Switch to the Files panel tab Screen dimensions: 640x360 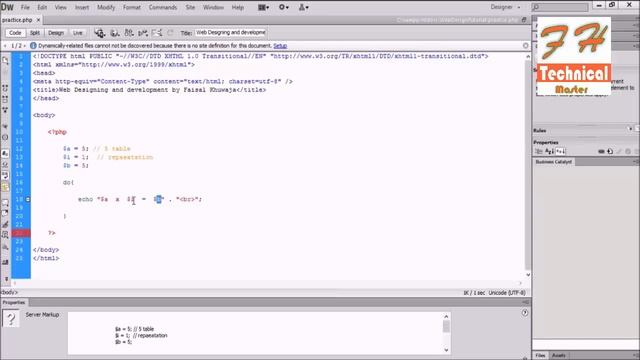coord(540,356)
